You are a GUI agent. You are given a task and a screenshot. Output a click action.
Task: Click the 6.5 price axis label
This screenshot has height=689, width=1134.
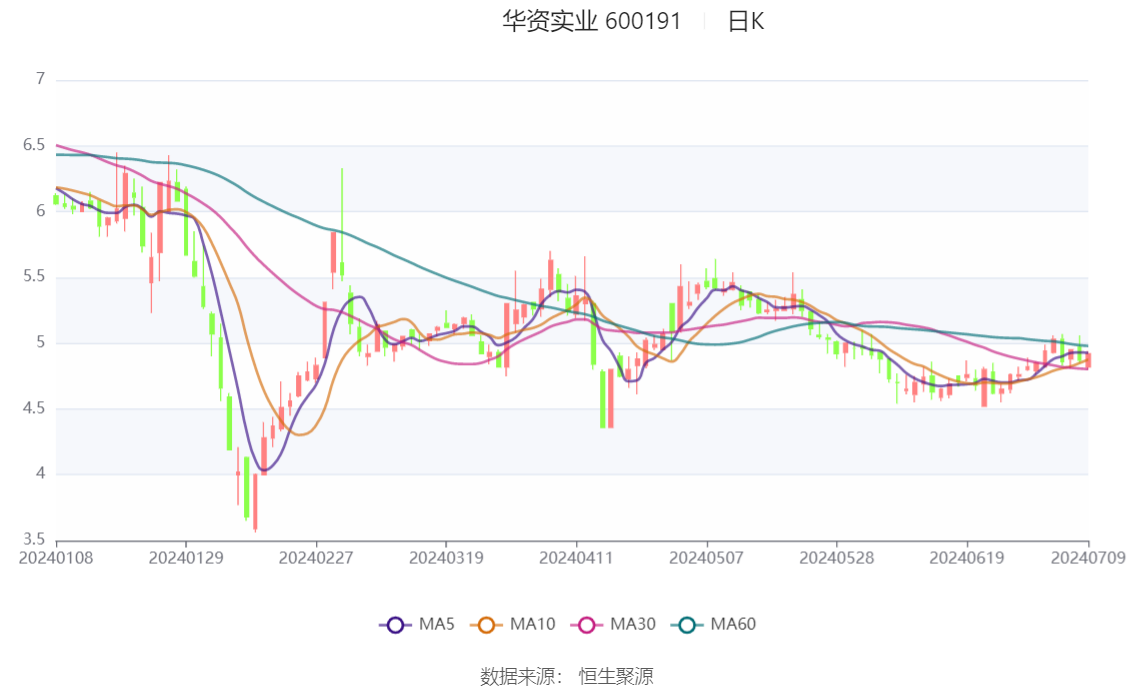[x=34, y=145]
